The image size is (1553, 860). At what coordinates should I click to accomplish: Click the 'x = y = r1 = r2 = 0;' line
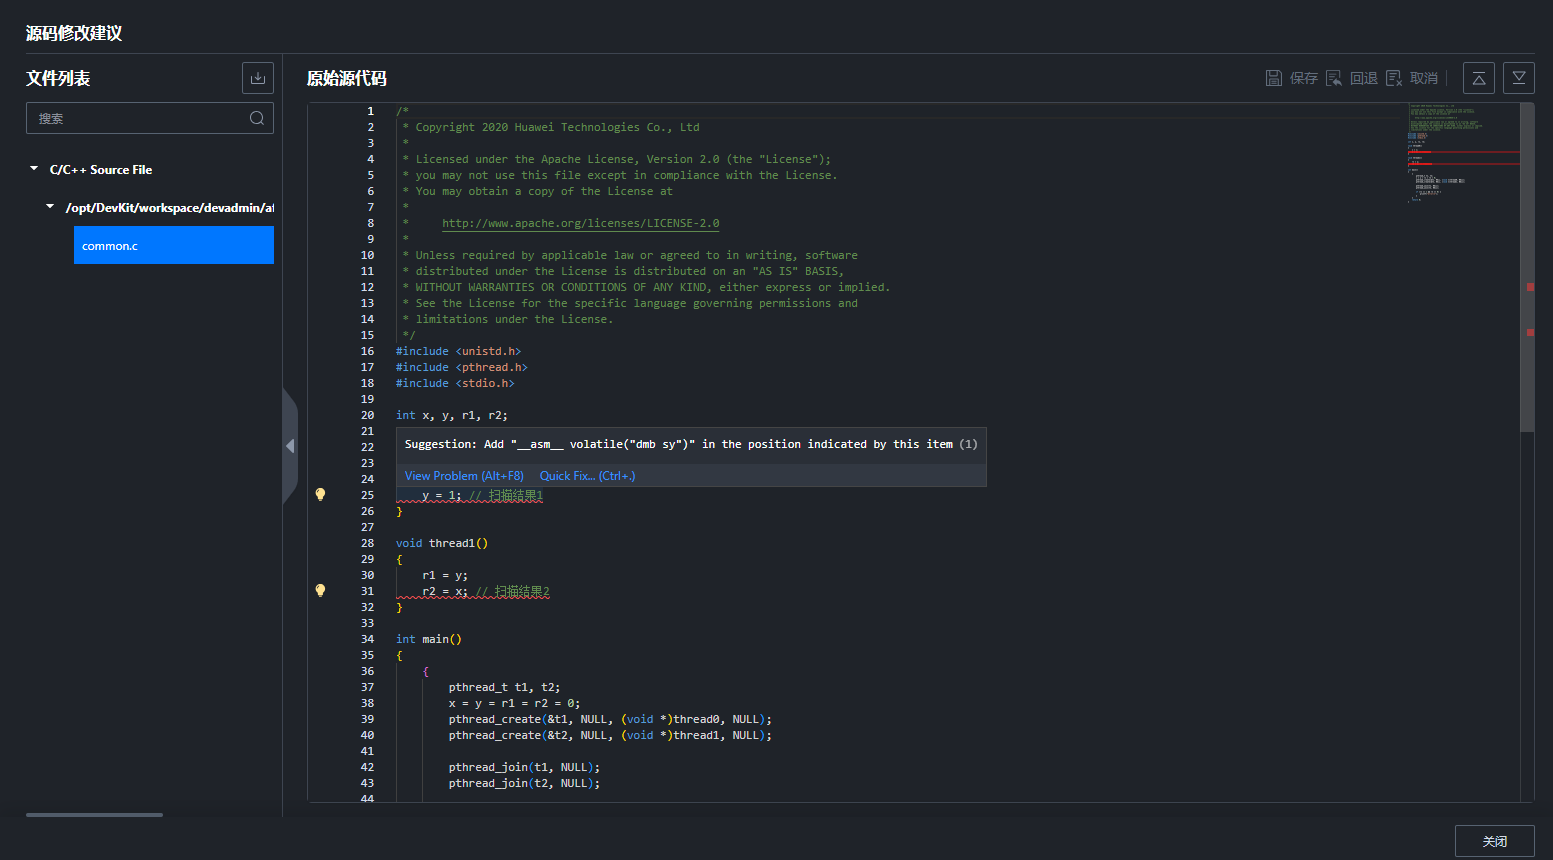[515, 703]
